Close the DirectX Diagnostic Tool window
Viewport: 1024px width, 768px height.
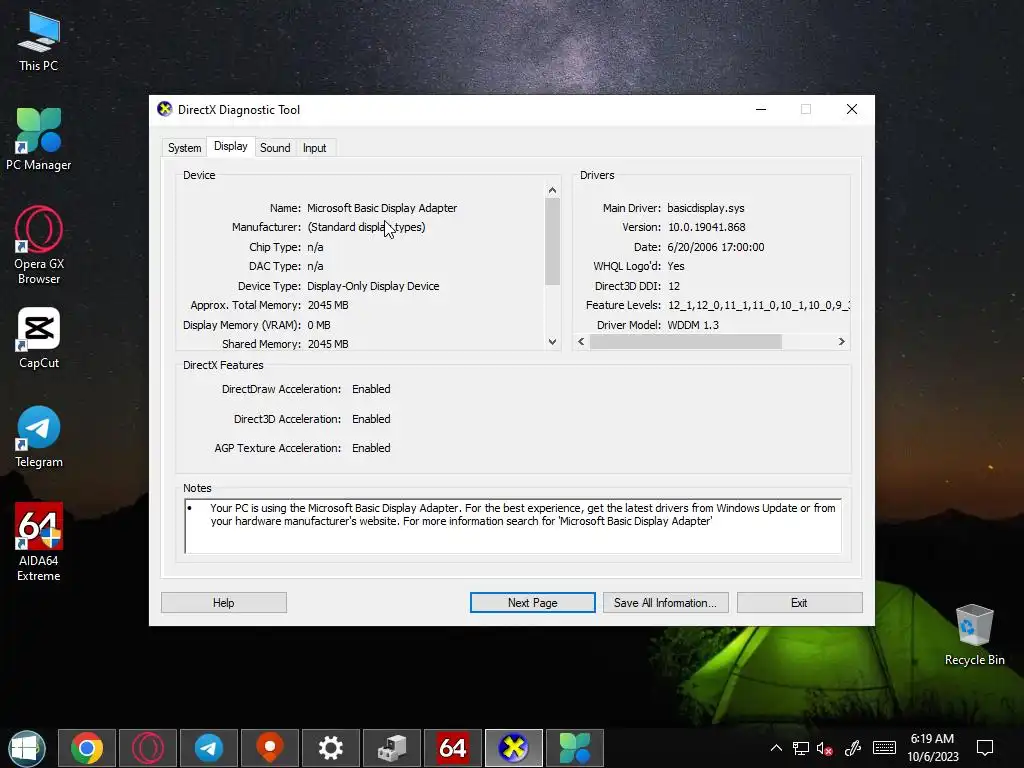852,109
